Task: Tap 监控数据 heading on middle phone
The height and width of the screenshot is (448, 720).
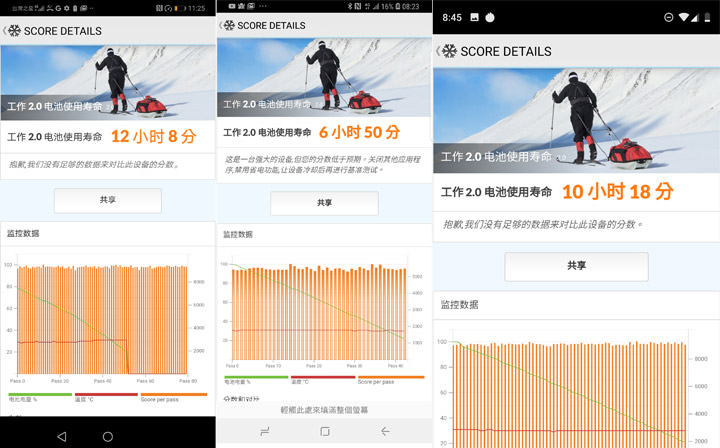Action: 238,235
